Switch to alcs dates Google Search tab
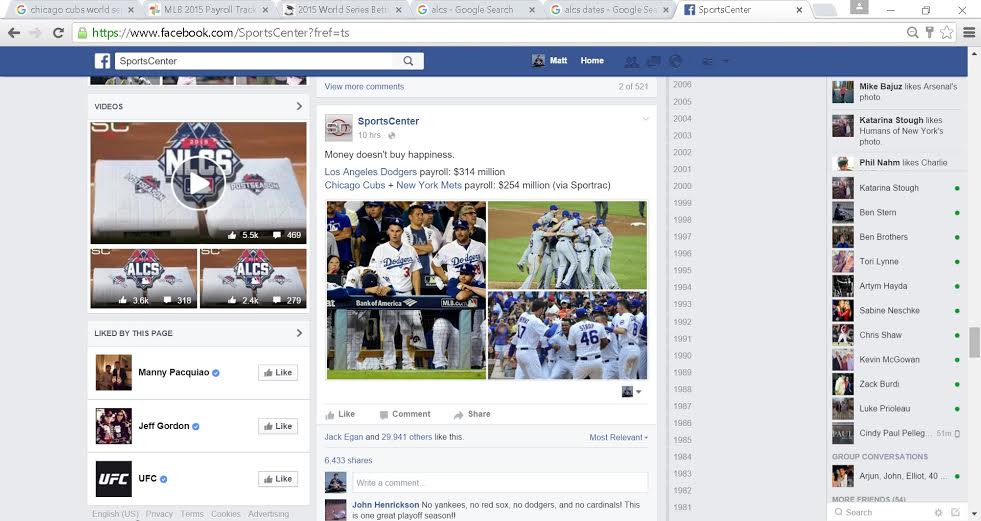The image size is (981, 521). pyautogui.click(x=608, y=10)
